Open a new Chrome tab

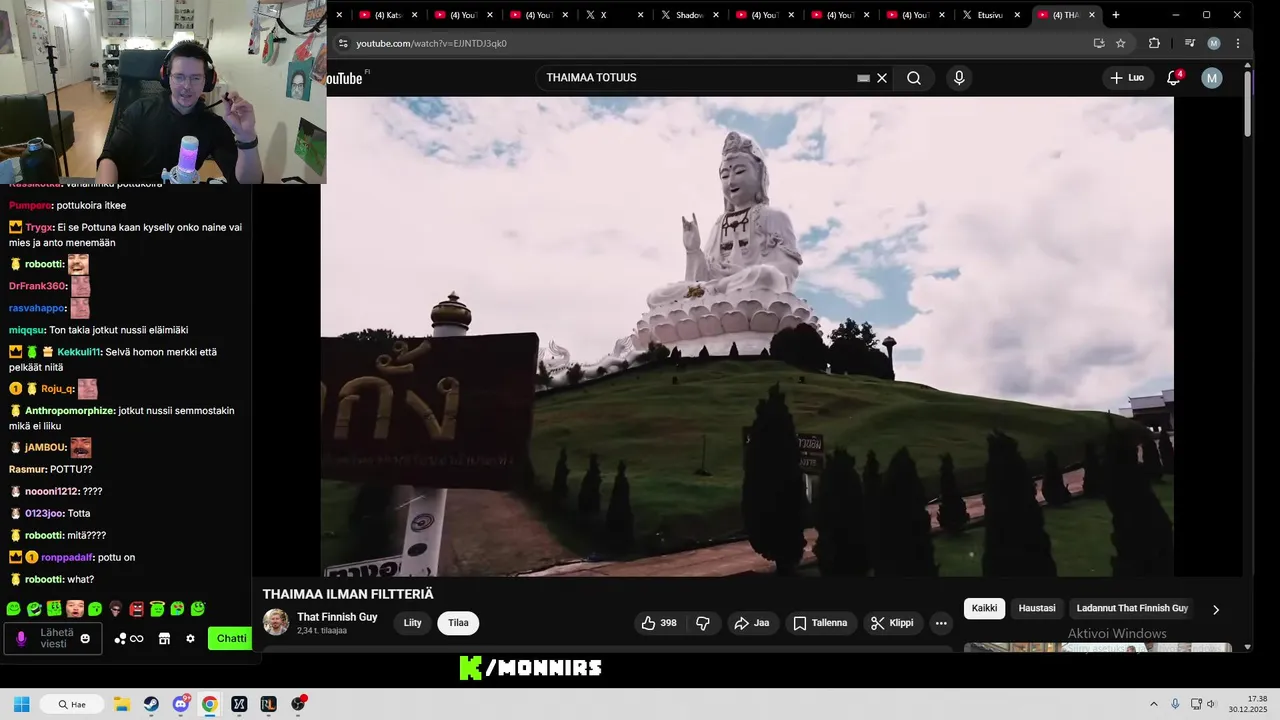(x=1116, y=15)
